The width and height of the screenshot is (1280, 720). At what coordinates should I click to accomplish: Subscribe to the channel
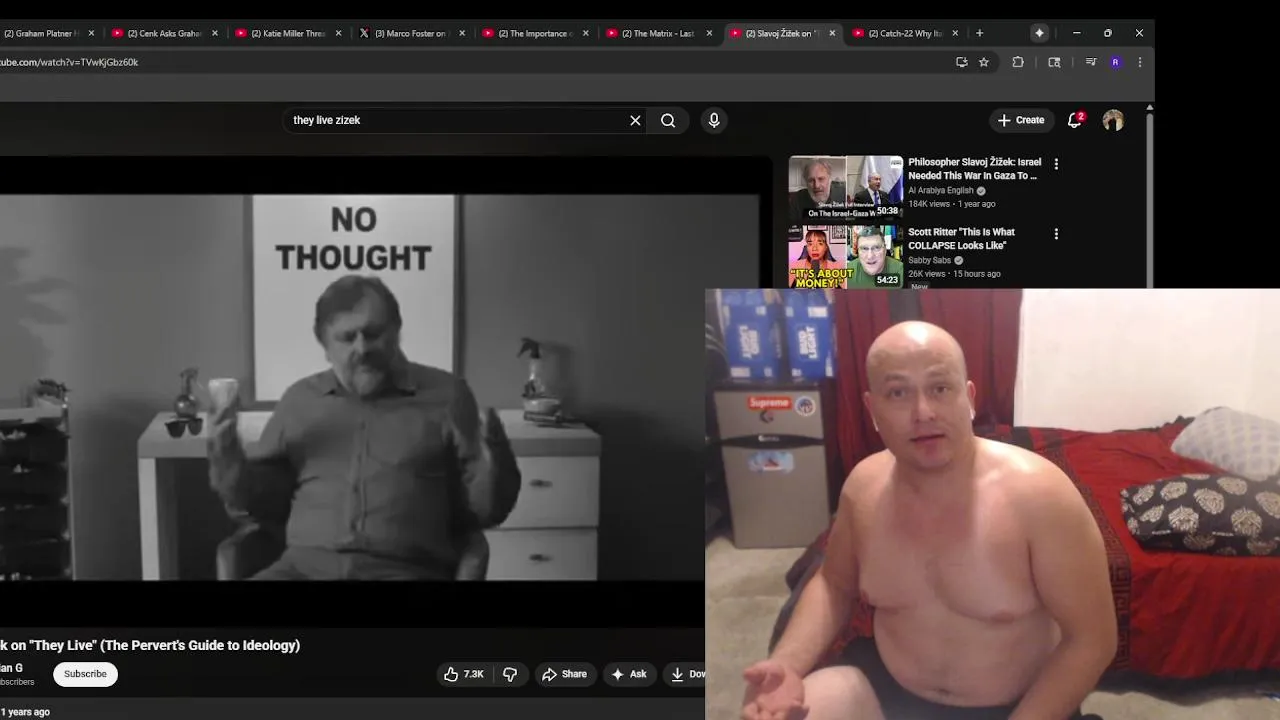pos(85,674)
